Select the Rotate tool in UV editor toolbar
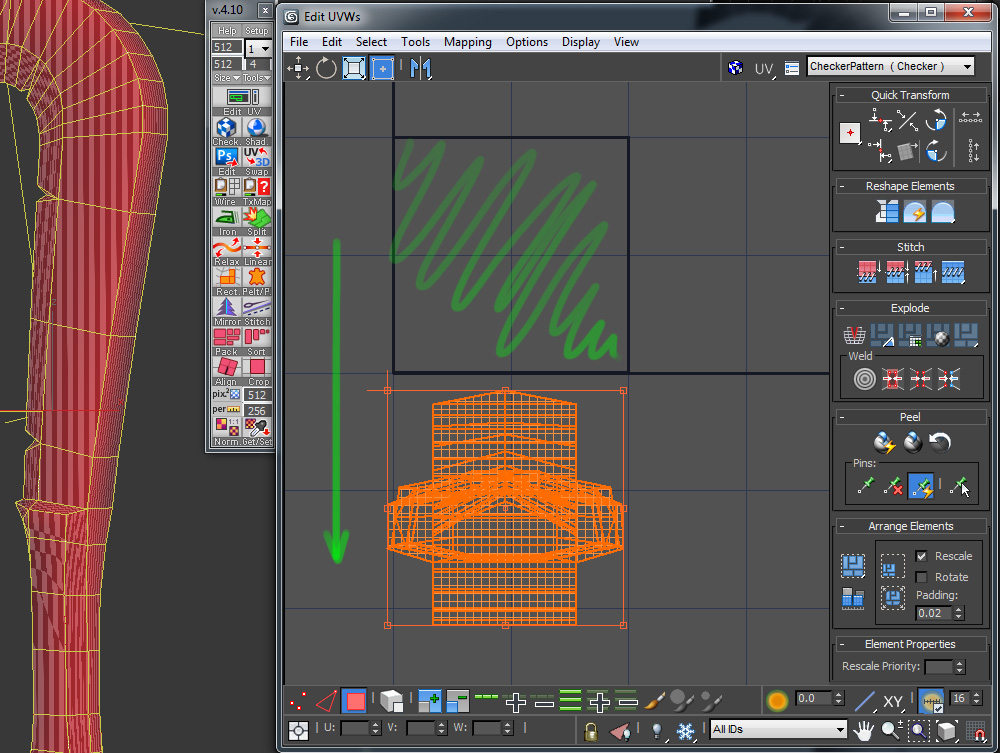 327,68
